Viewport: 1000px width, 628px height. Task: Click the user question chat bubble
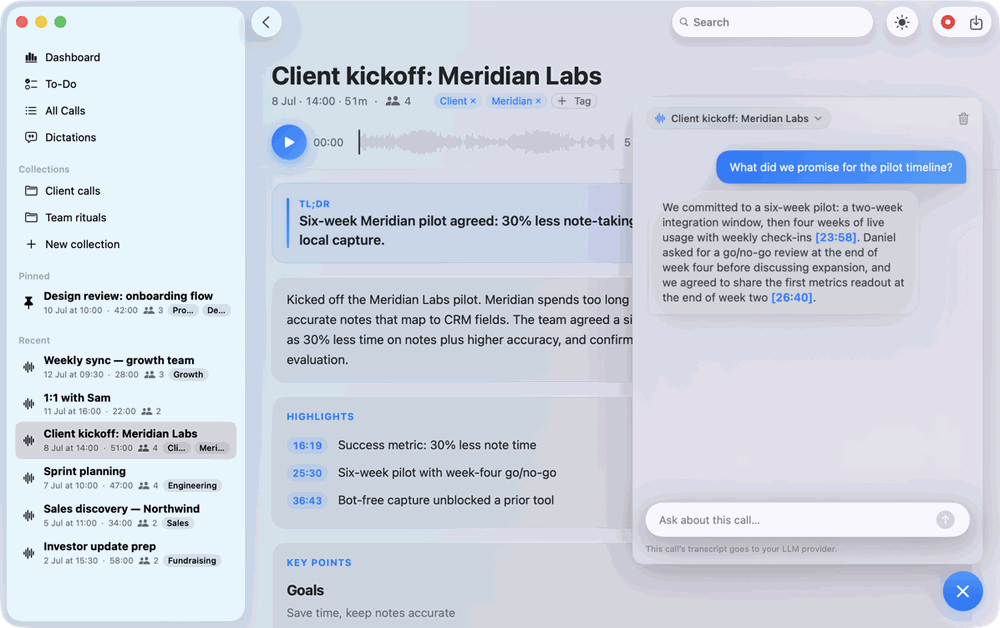[841, 168]
